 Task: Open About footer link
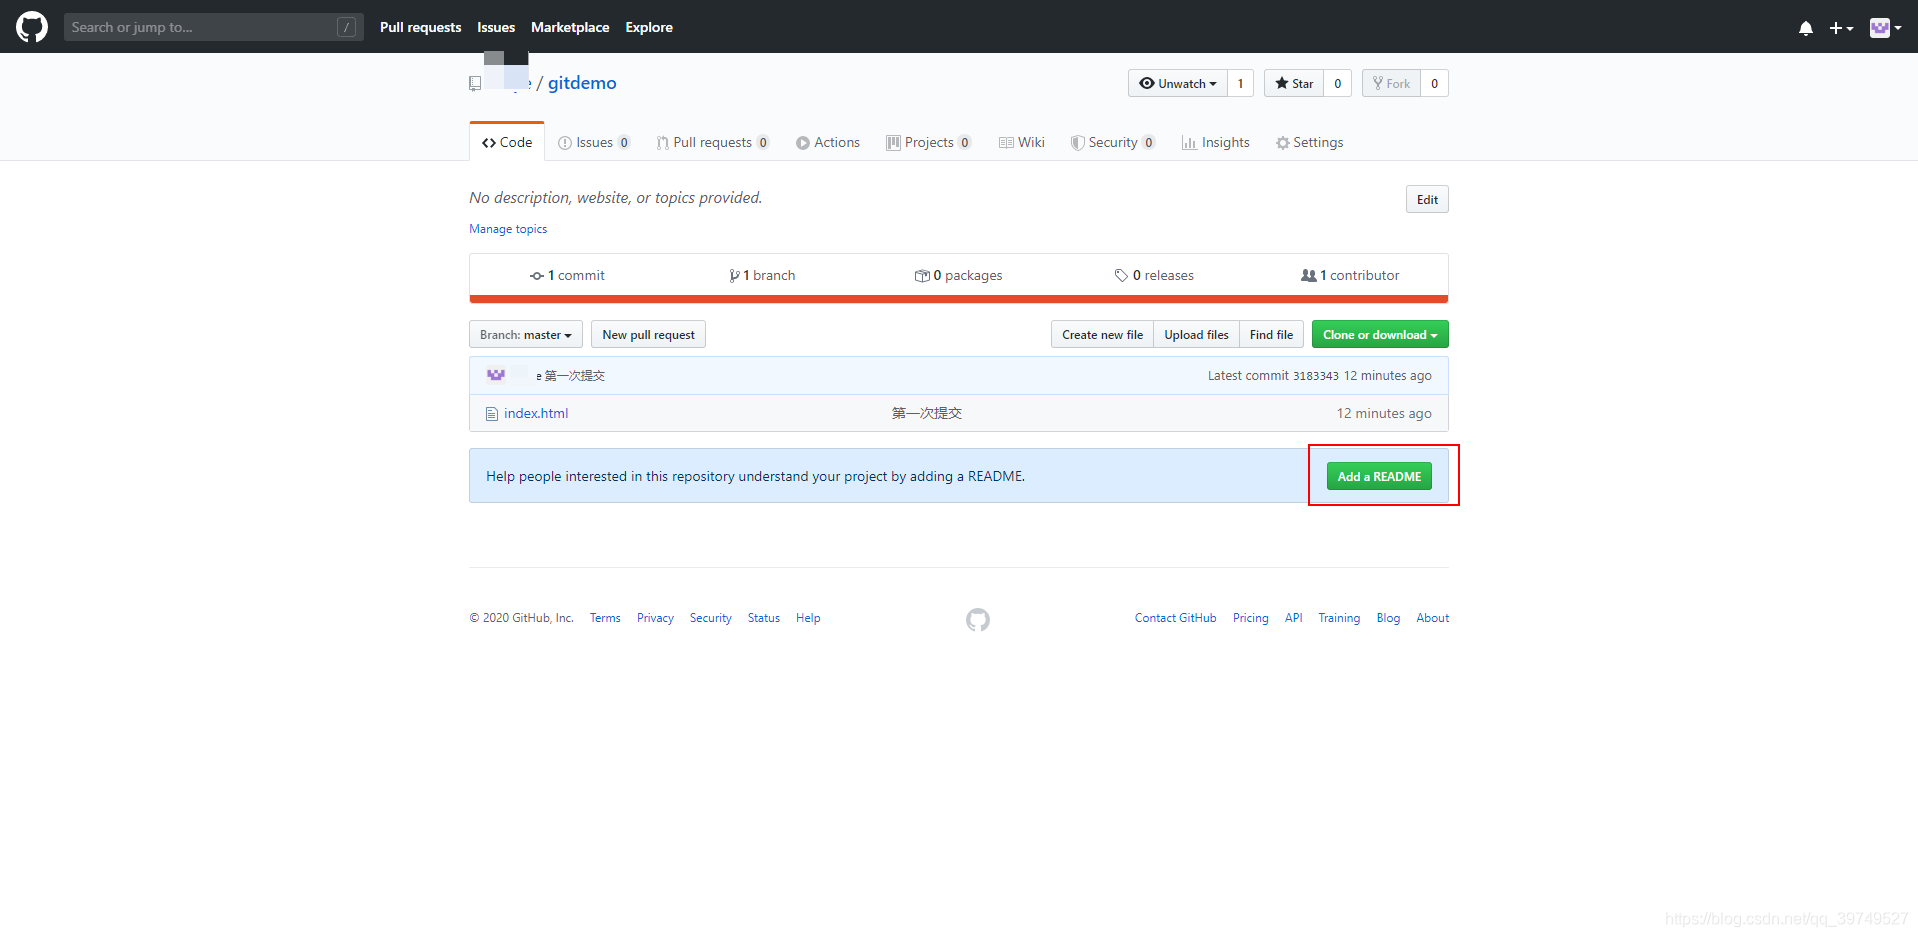(1432, 618)
